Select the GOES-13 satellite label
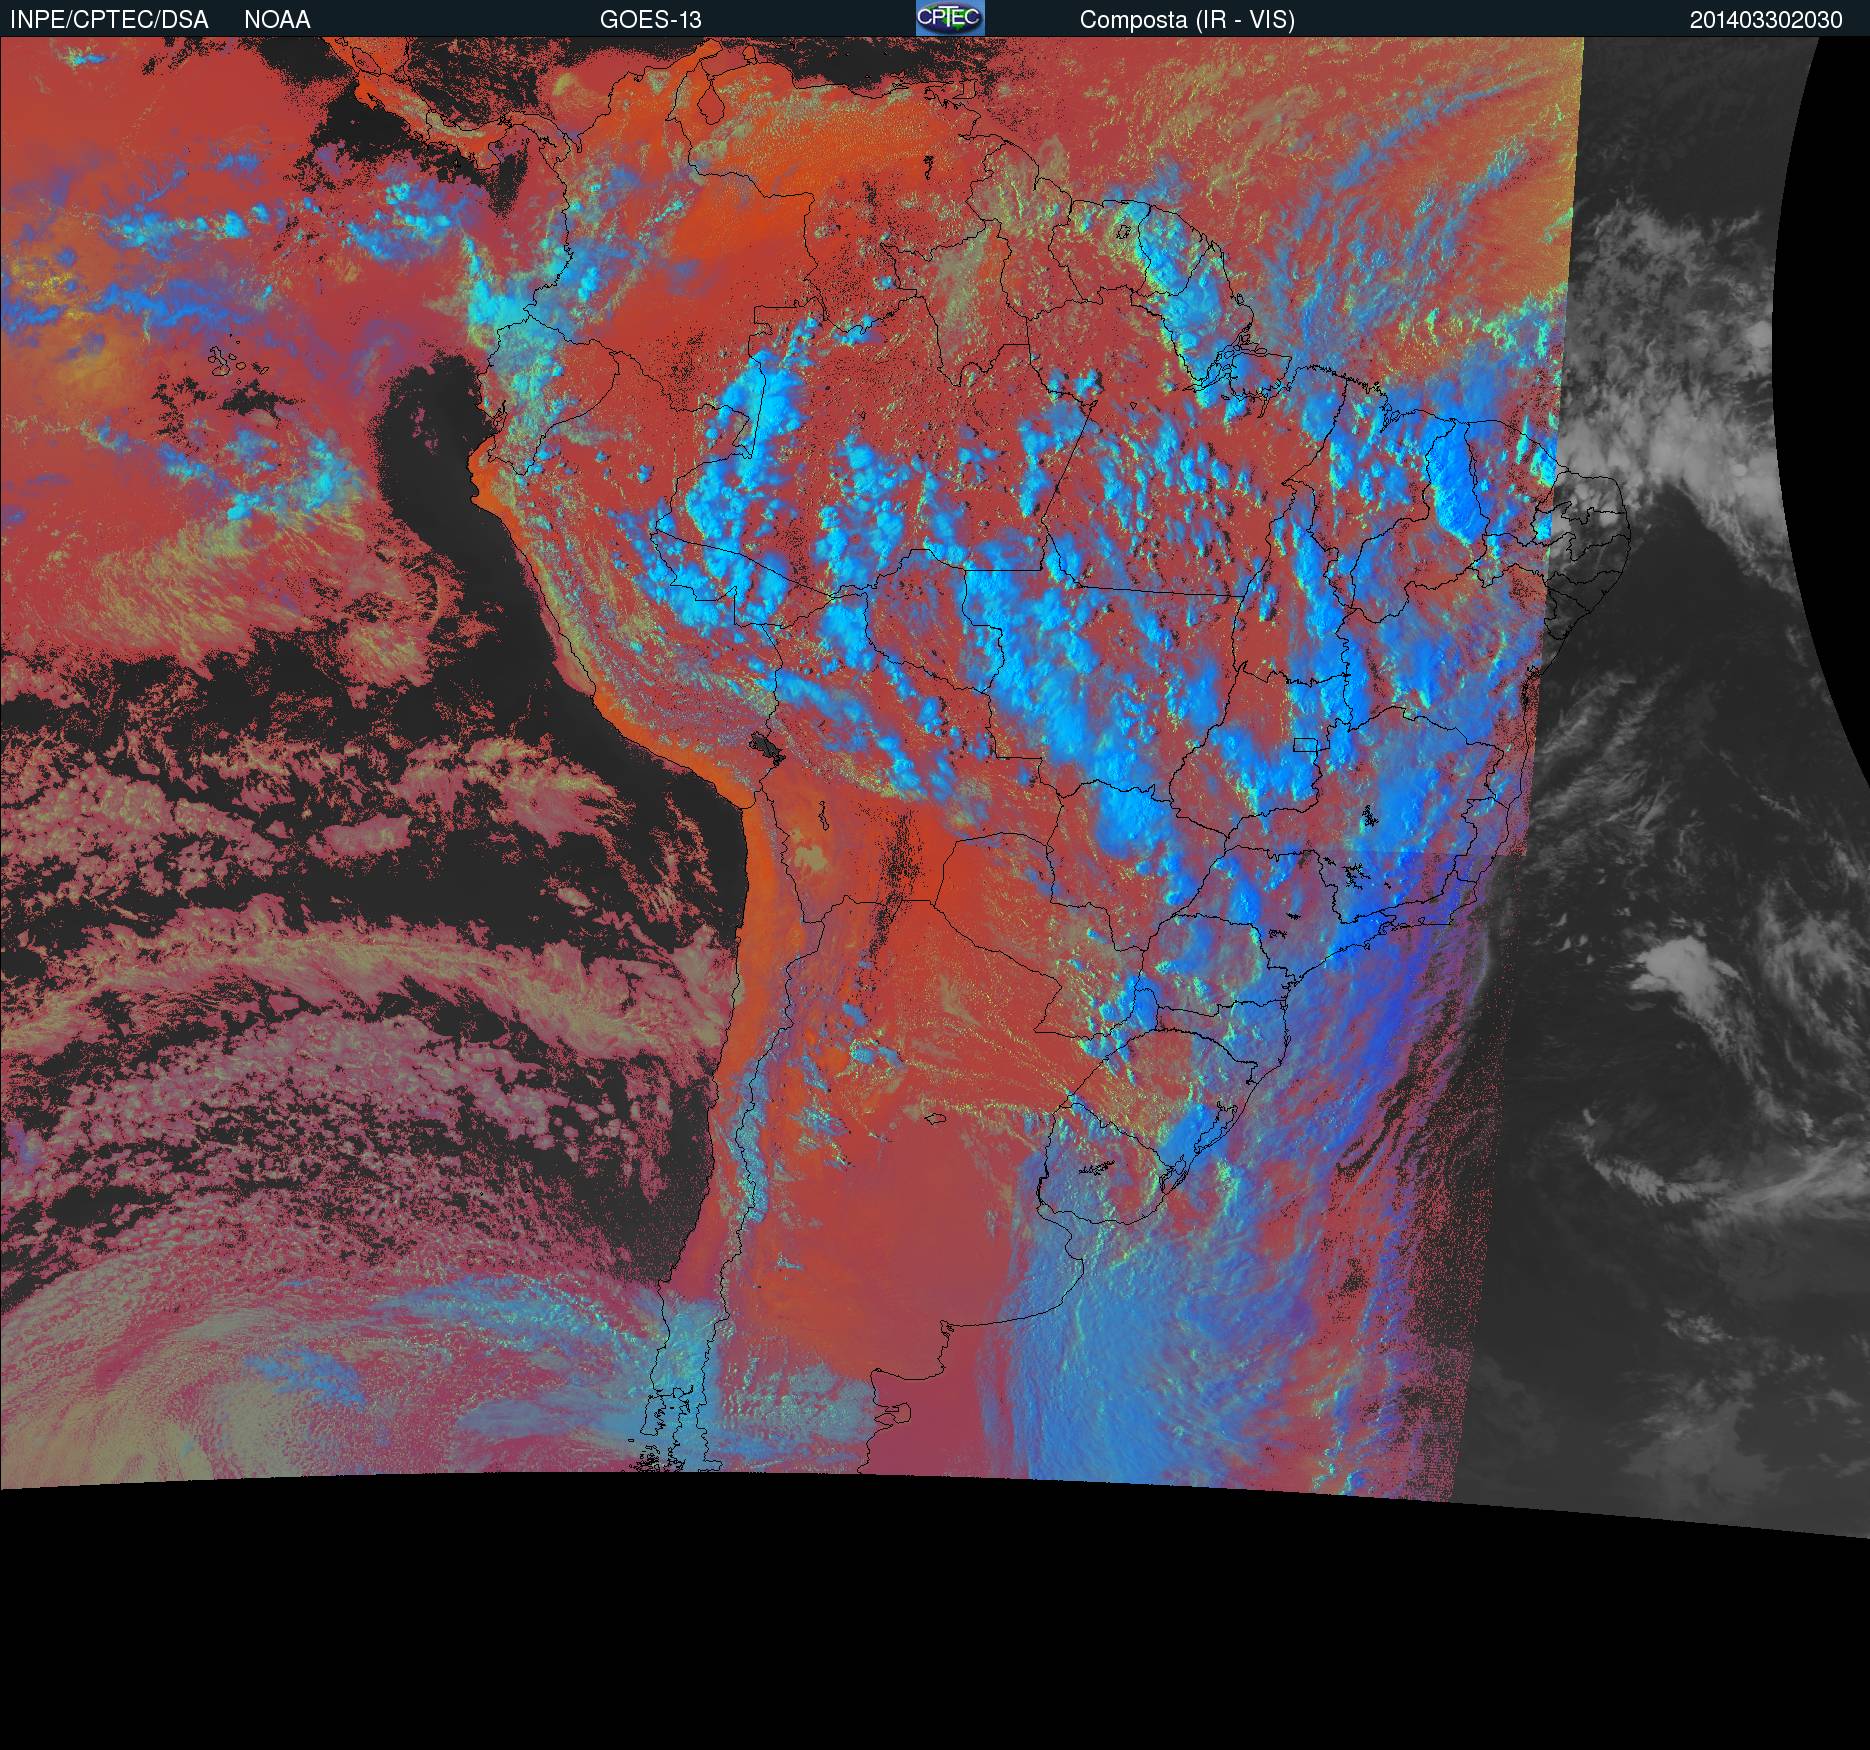The width and height of the screenshot is (1870, 1750). 650,20
